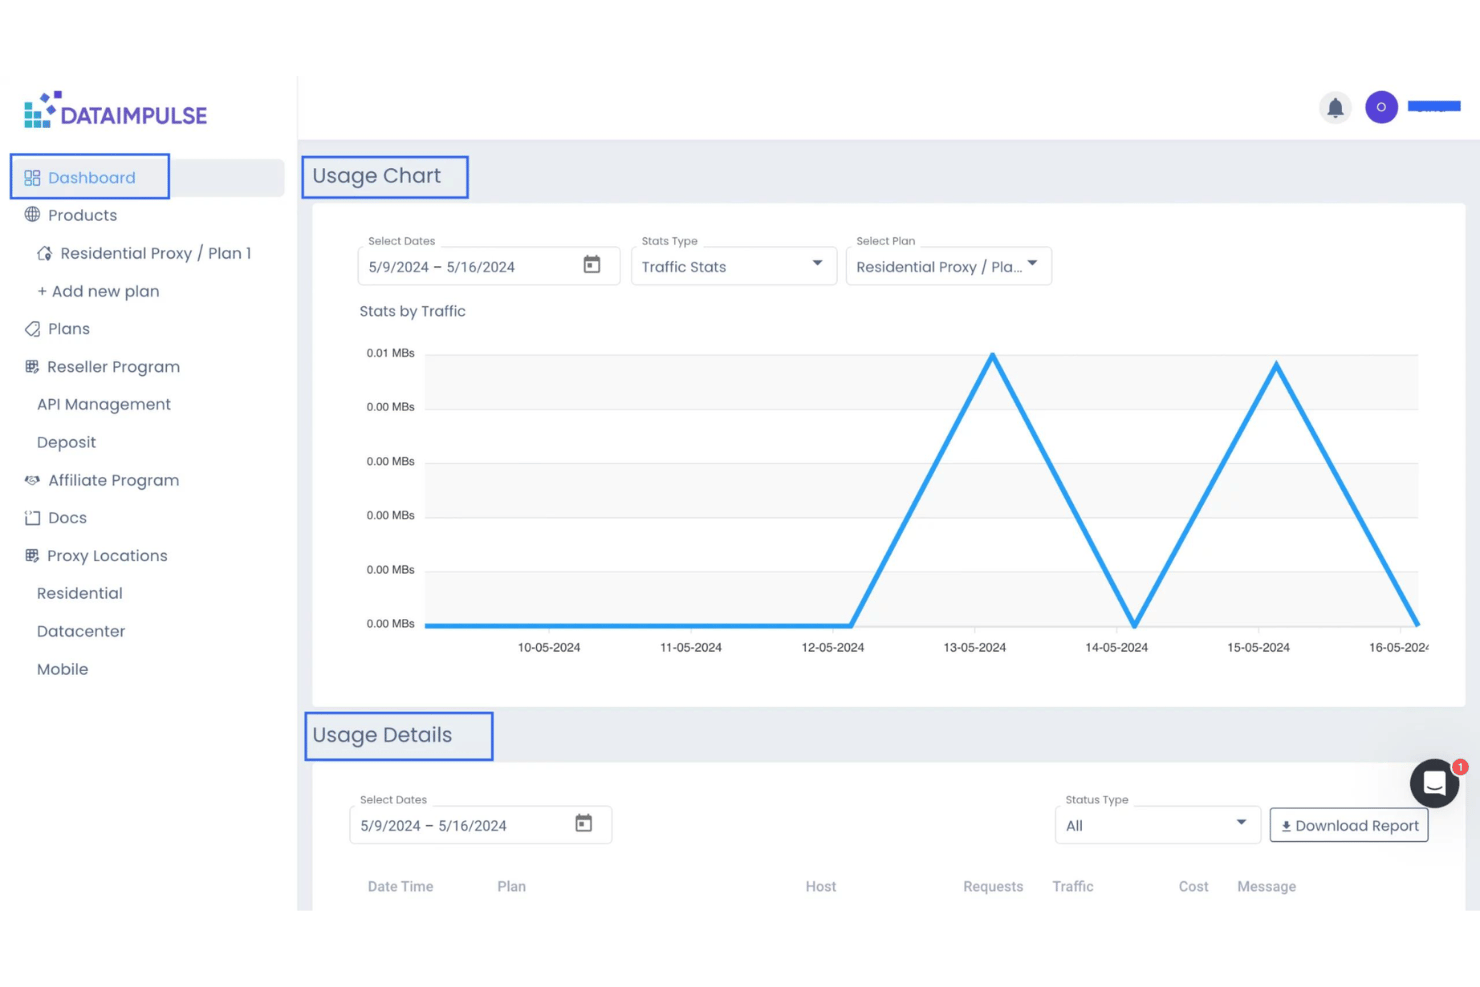Open Residential Proxy / Plan 1
The width and height of the screenshot is (1480, 987).
point(155,253)
